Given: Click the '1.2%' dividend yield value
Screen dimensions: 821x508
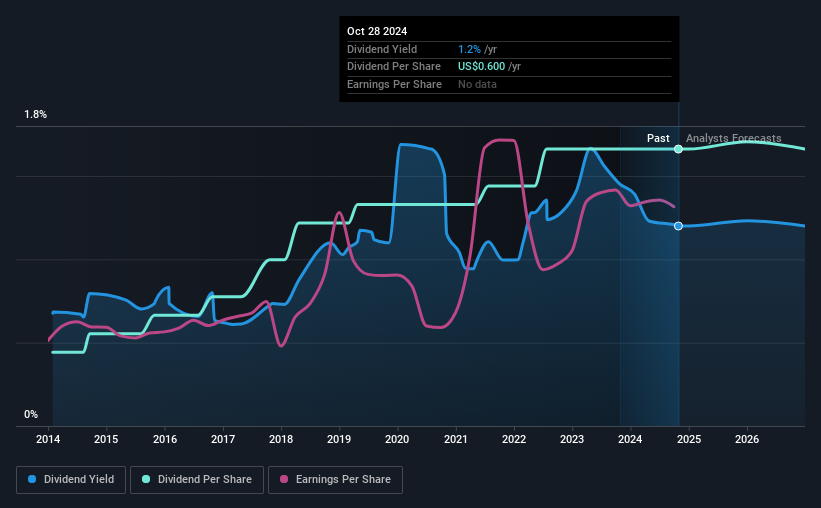Looking at the screenshot, I should click(x=469, y=49).
